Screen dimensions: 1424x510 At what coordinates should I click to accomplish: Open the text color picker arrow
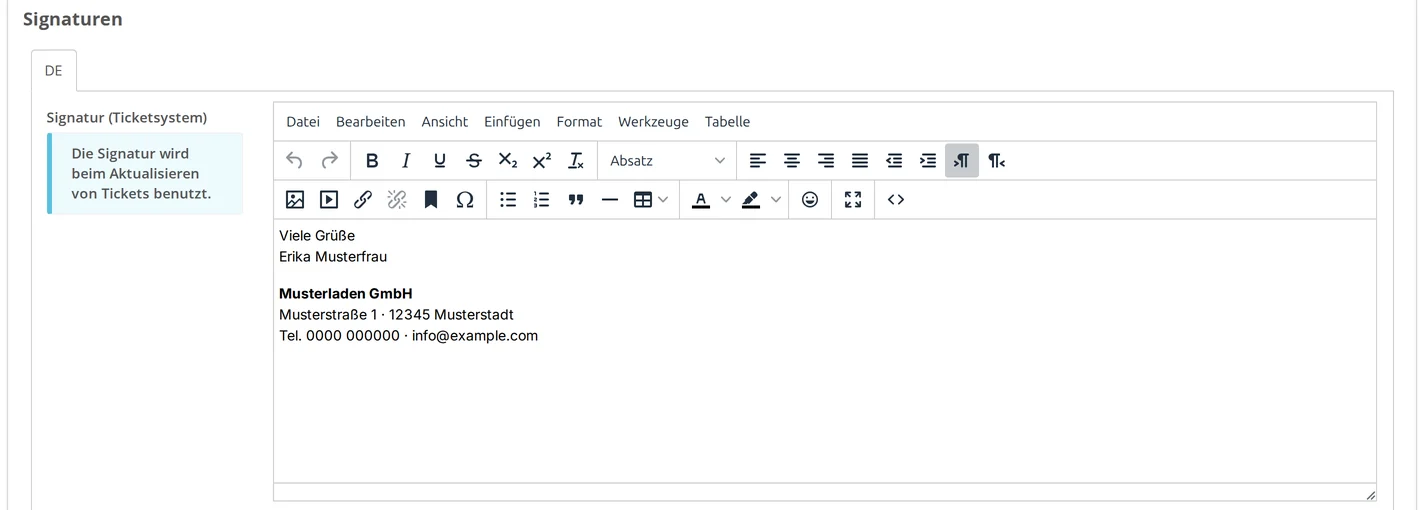[x=726, y=199]
